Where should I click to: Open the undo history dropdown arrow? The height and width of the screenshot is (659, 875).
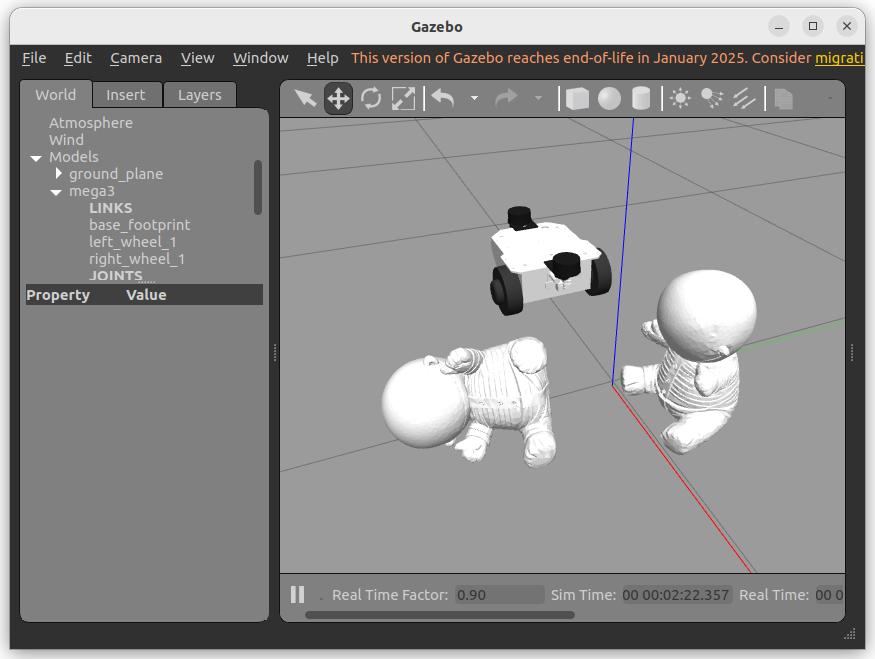tap(474, 98)
